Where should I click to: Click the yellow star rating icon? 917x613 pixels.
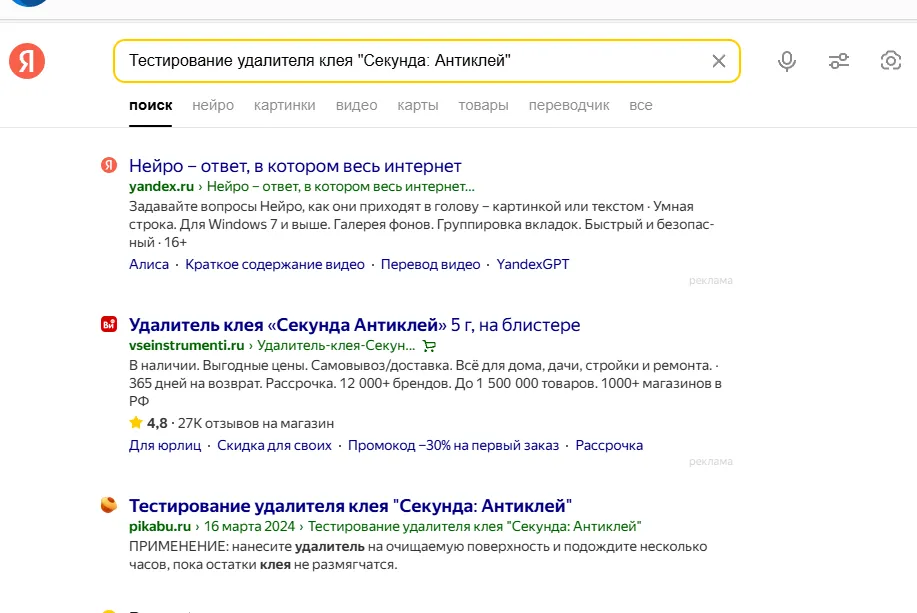pyautogui.click(x=136, y=422)
